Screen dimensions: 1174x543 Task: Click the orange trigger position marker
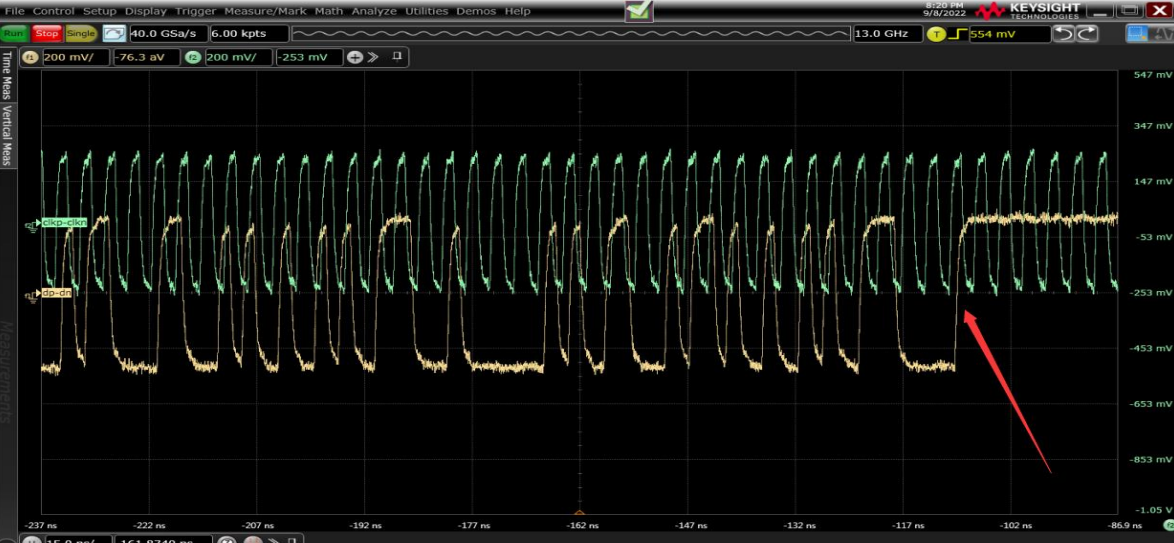579,513
